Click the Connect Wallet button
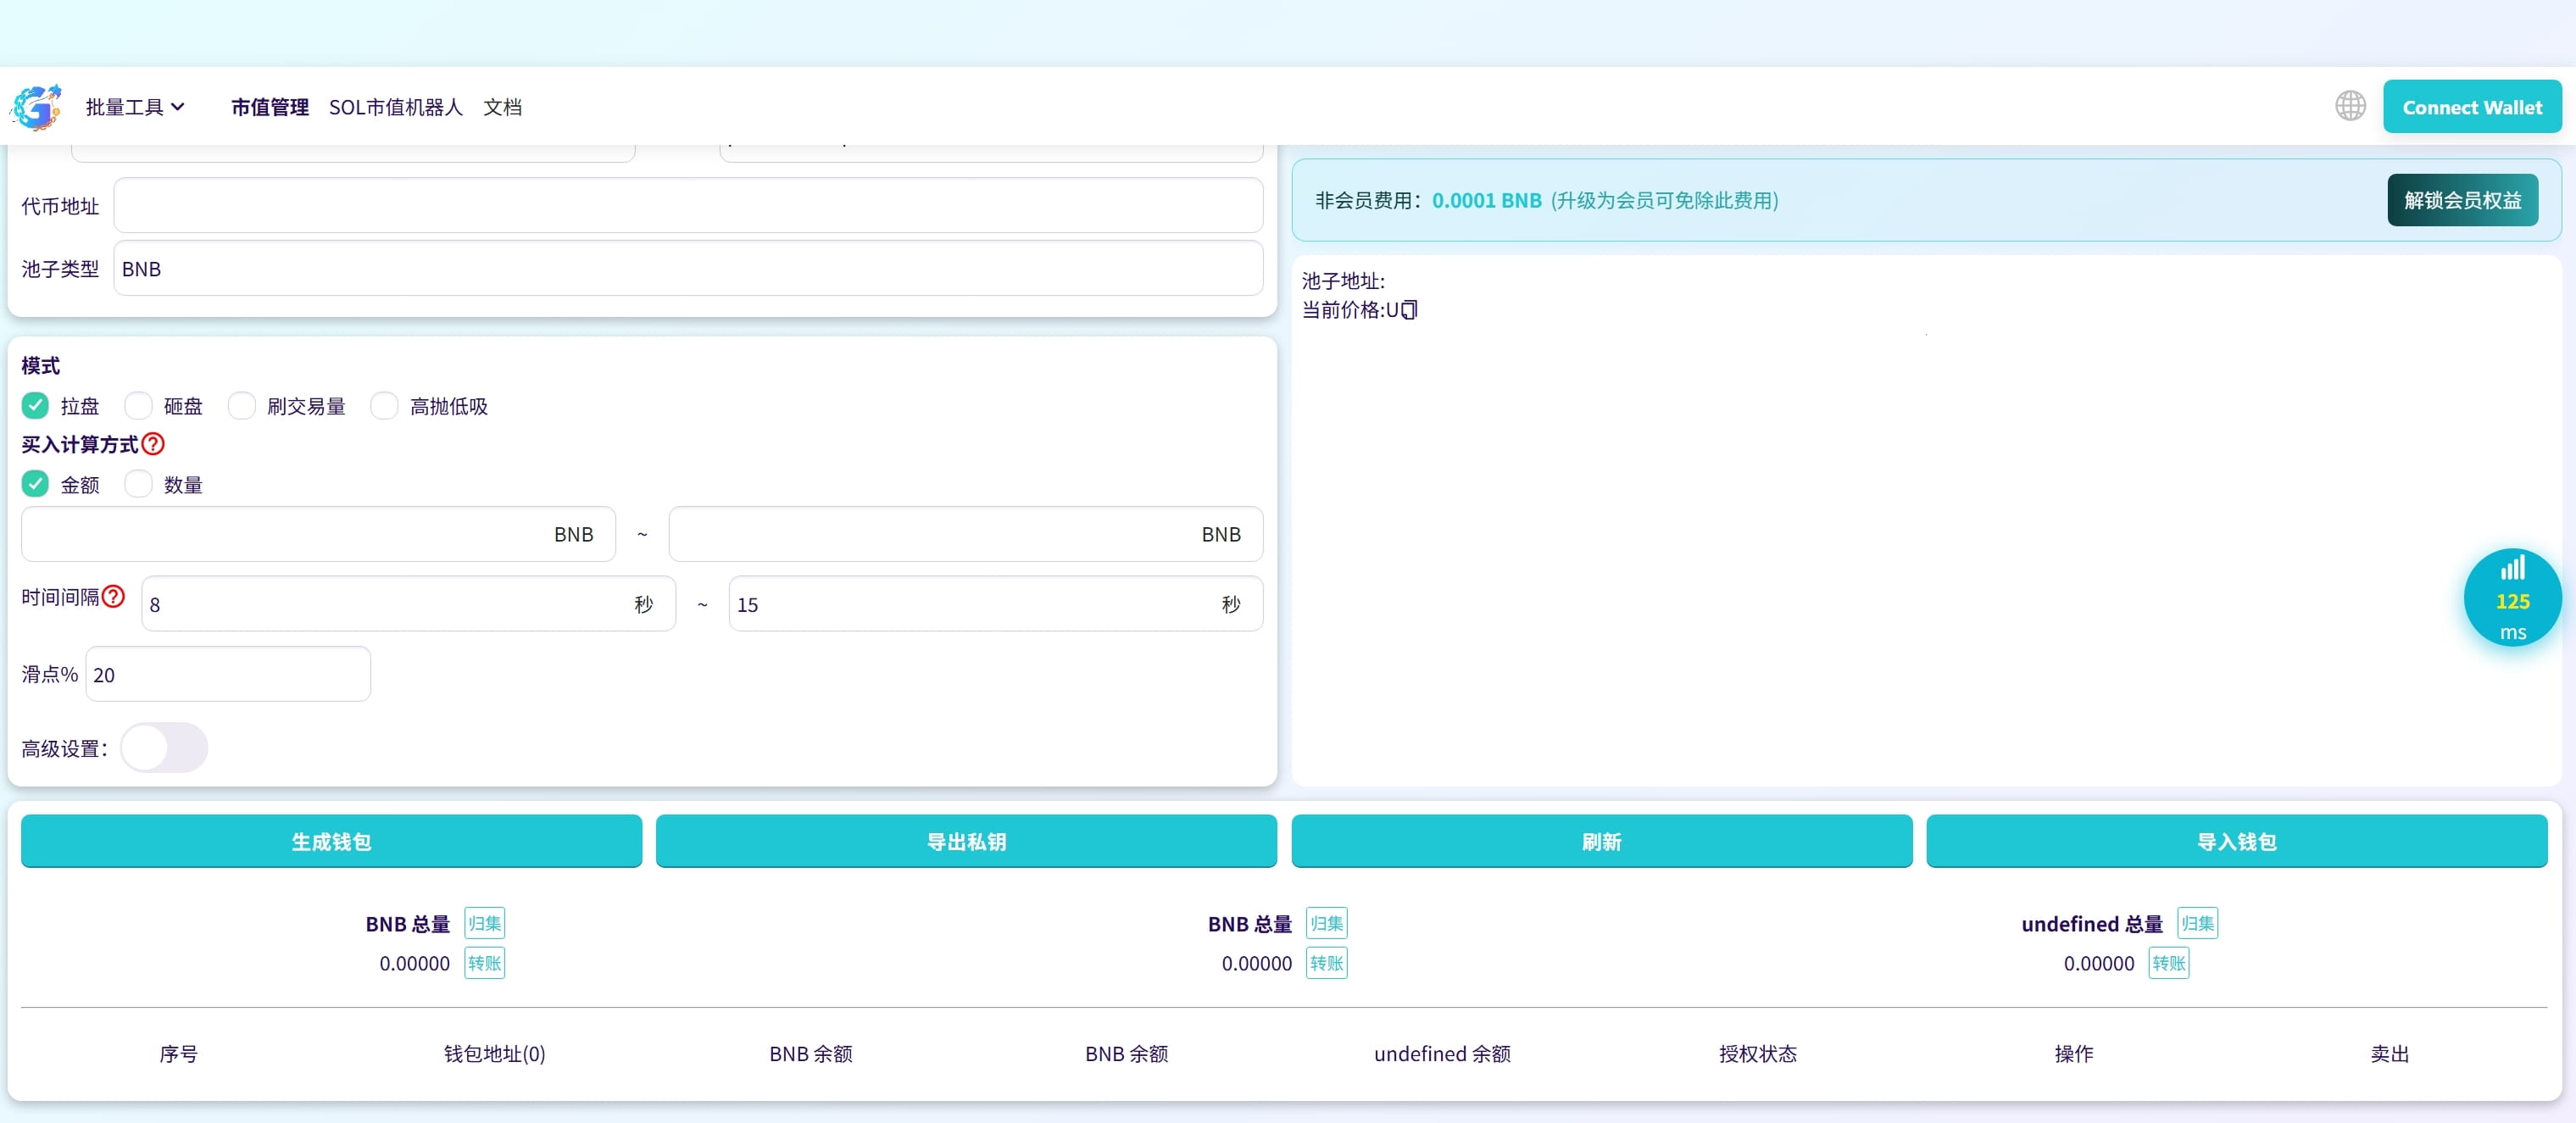Viewport: 2576px width, 1123px height. coord(2472,106)
